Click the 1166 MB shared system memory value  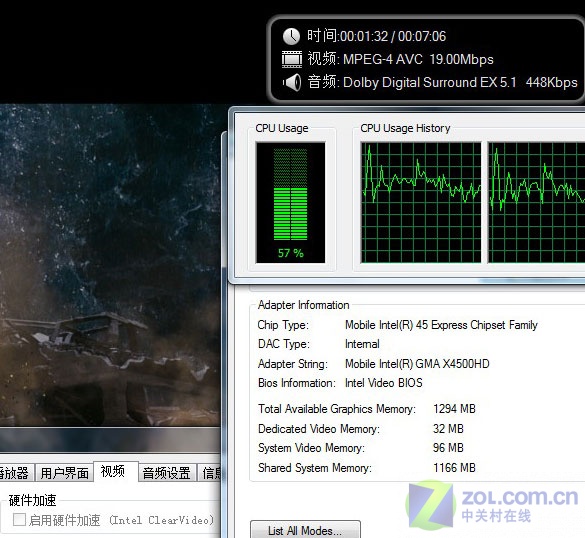[454, 467]
